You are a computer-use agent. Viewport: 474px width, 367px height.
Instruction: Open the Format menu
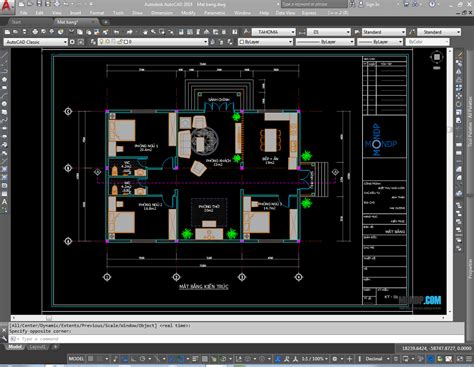[x=97, y=13]
